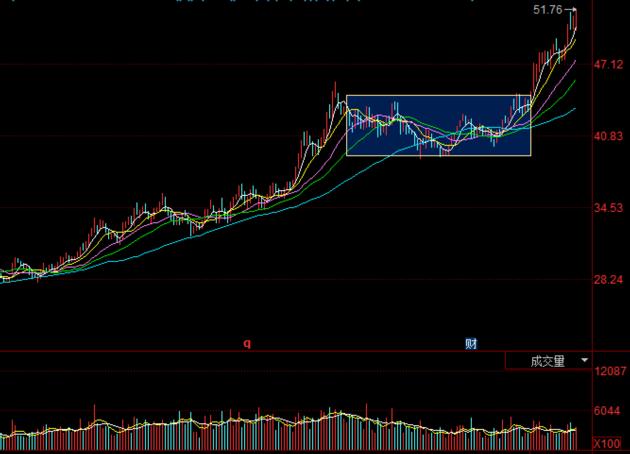Click the right end of the green moving average
Viewport: 630px width, 454px height.
[575, 82]
